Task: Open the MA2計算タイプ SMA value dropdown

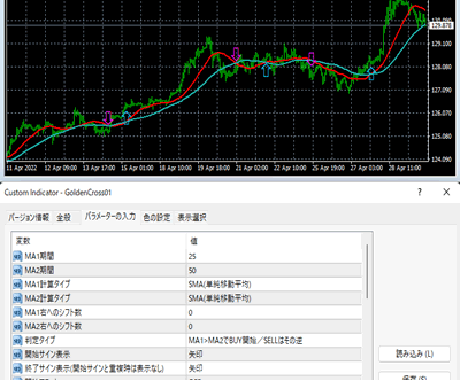Action: (x=274, y=298)
